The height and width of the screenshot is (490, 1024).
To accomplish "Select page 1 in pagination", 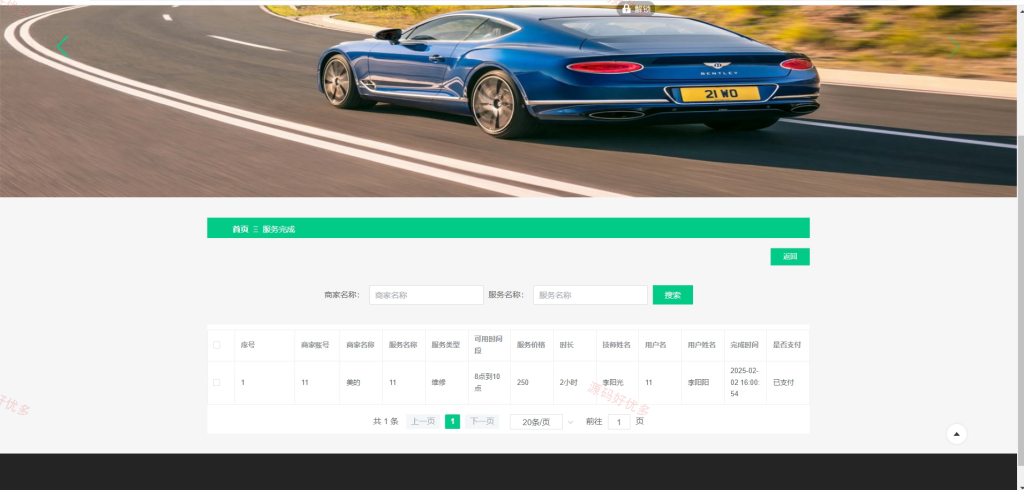I will [x=452, y=421].
